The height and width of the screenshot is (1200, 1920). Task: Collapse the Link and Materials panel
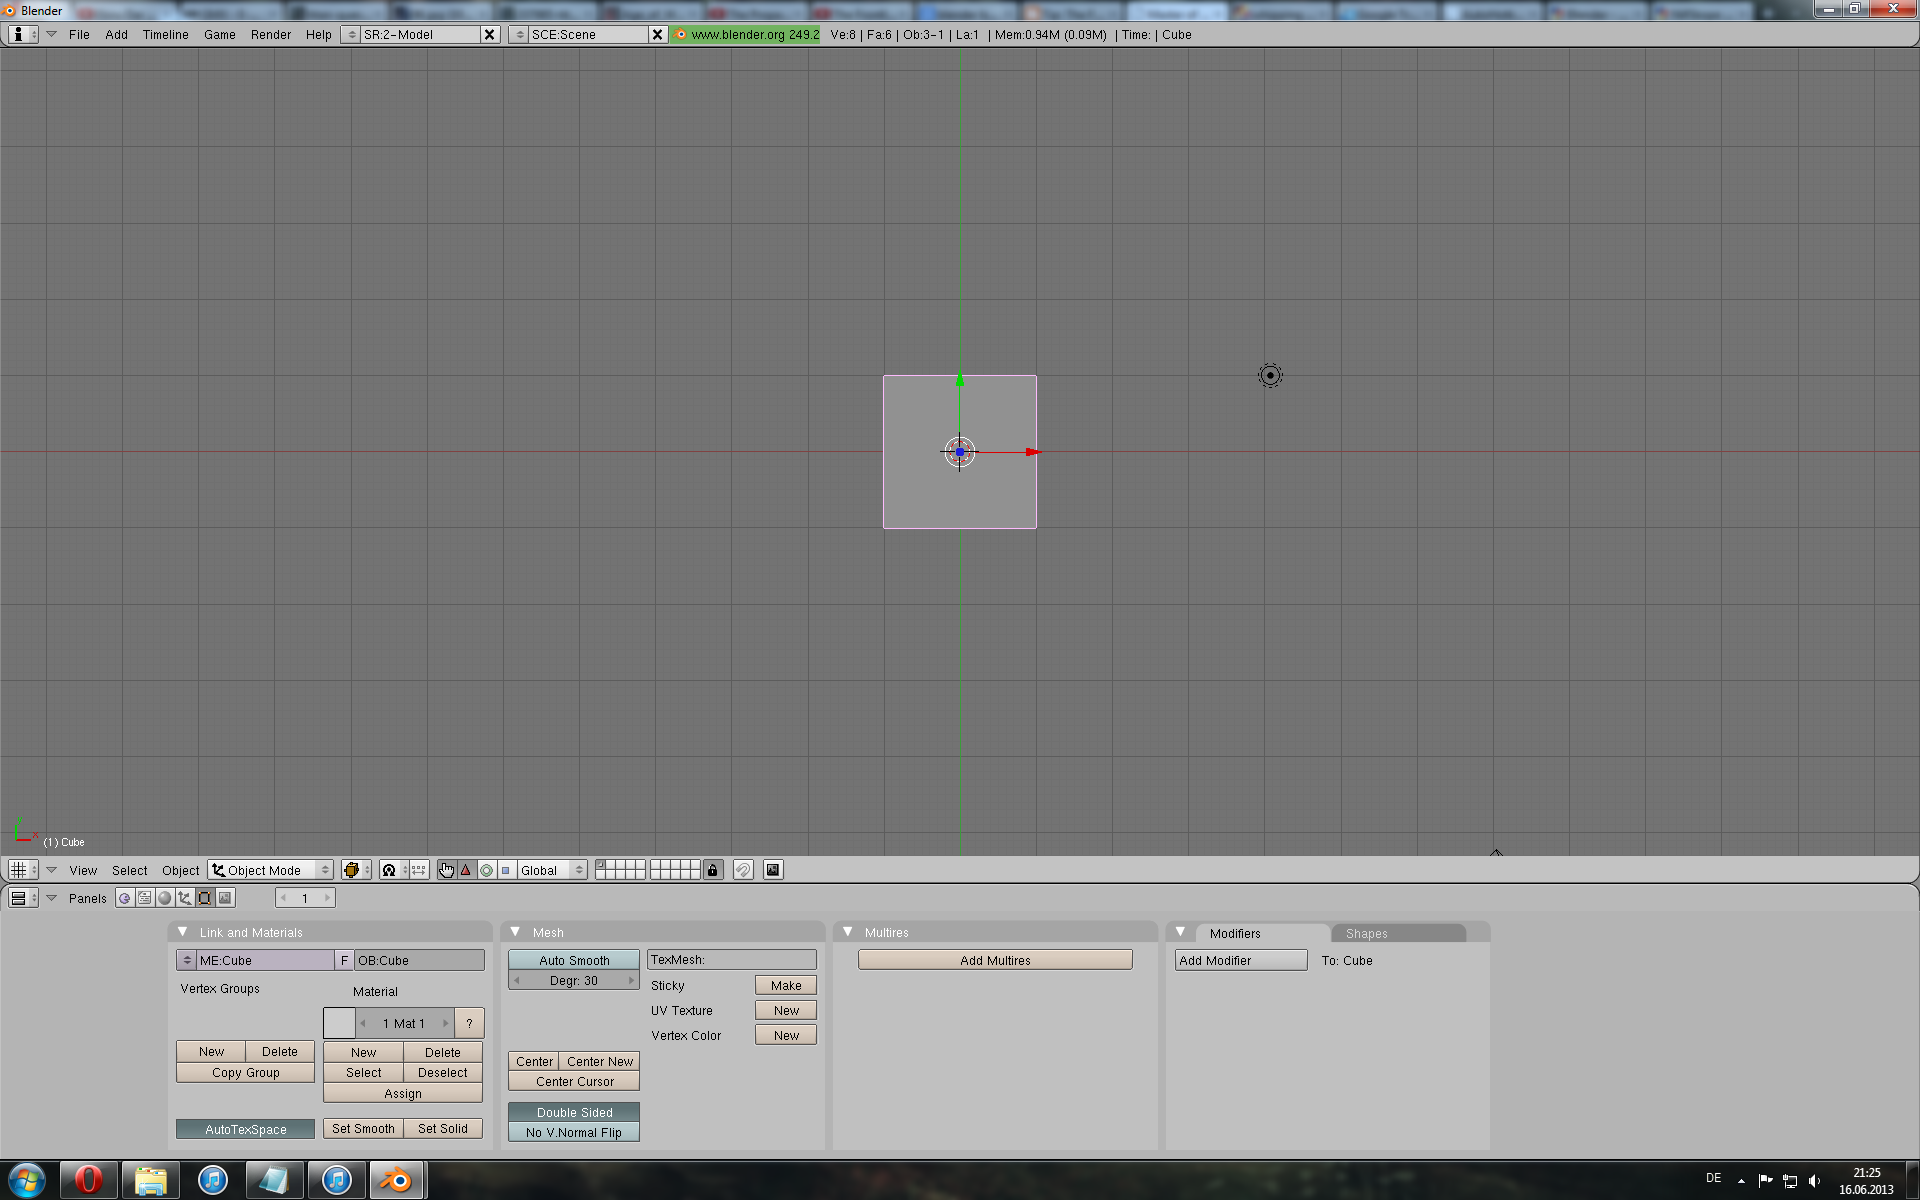[x=182, y=931]
